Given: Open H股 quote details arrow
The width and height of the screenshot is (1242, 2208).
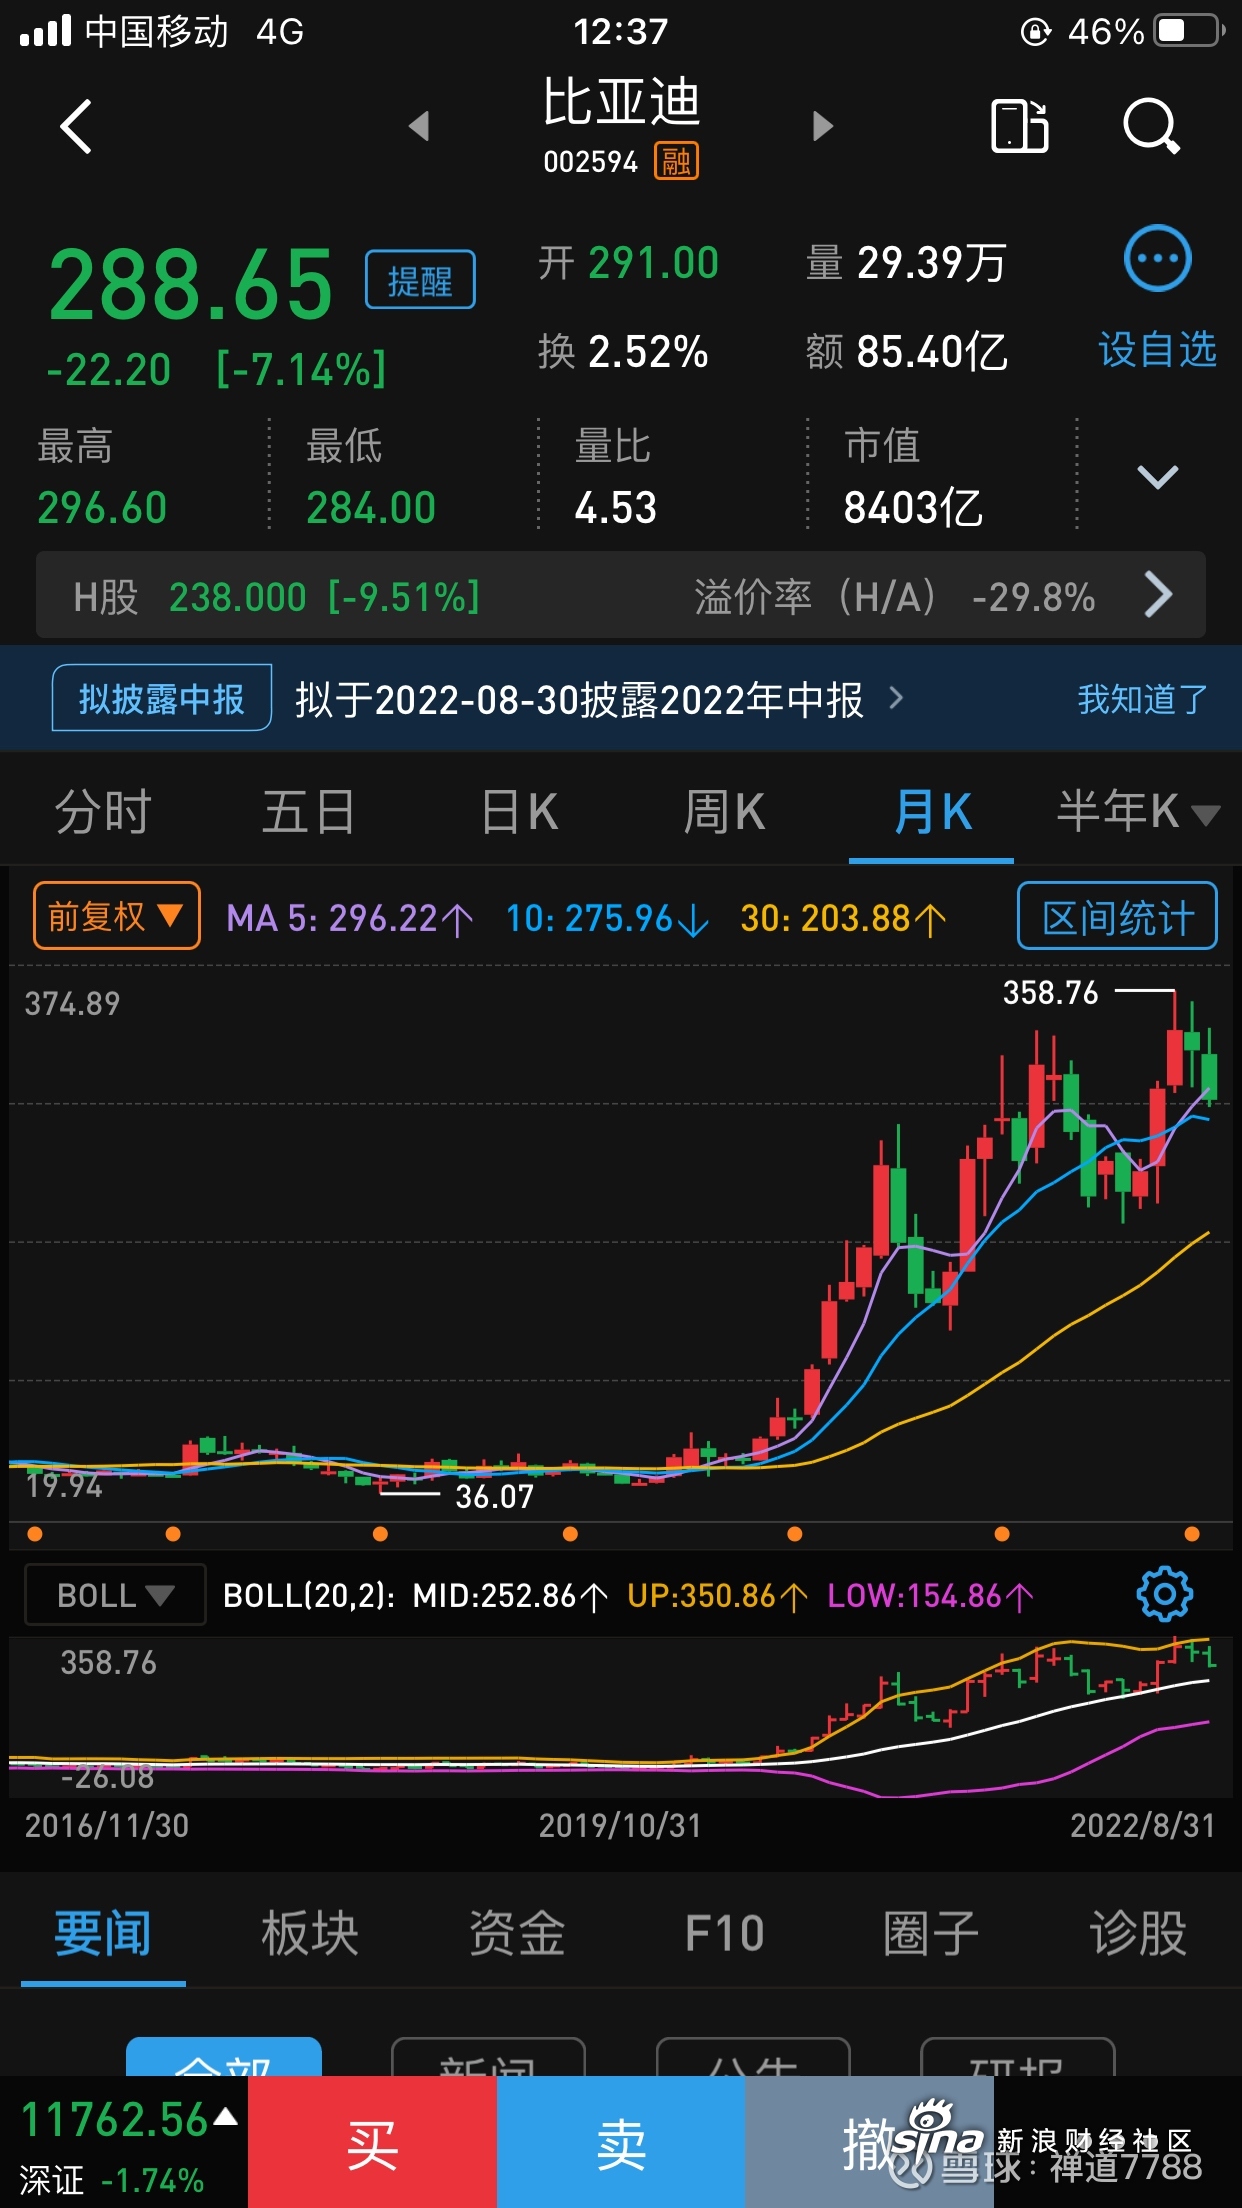Looking at the screenshot, I should point(1157,596).
